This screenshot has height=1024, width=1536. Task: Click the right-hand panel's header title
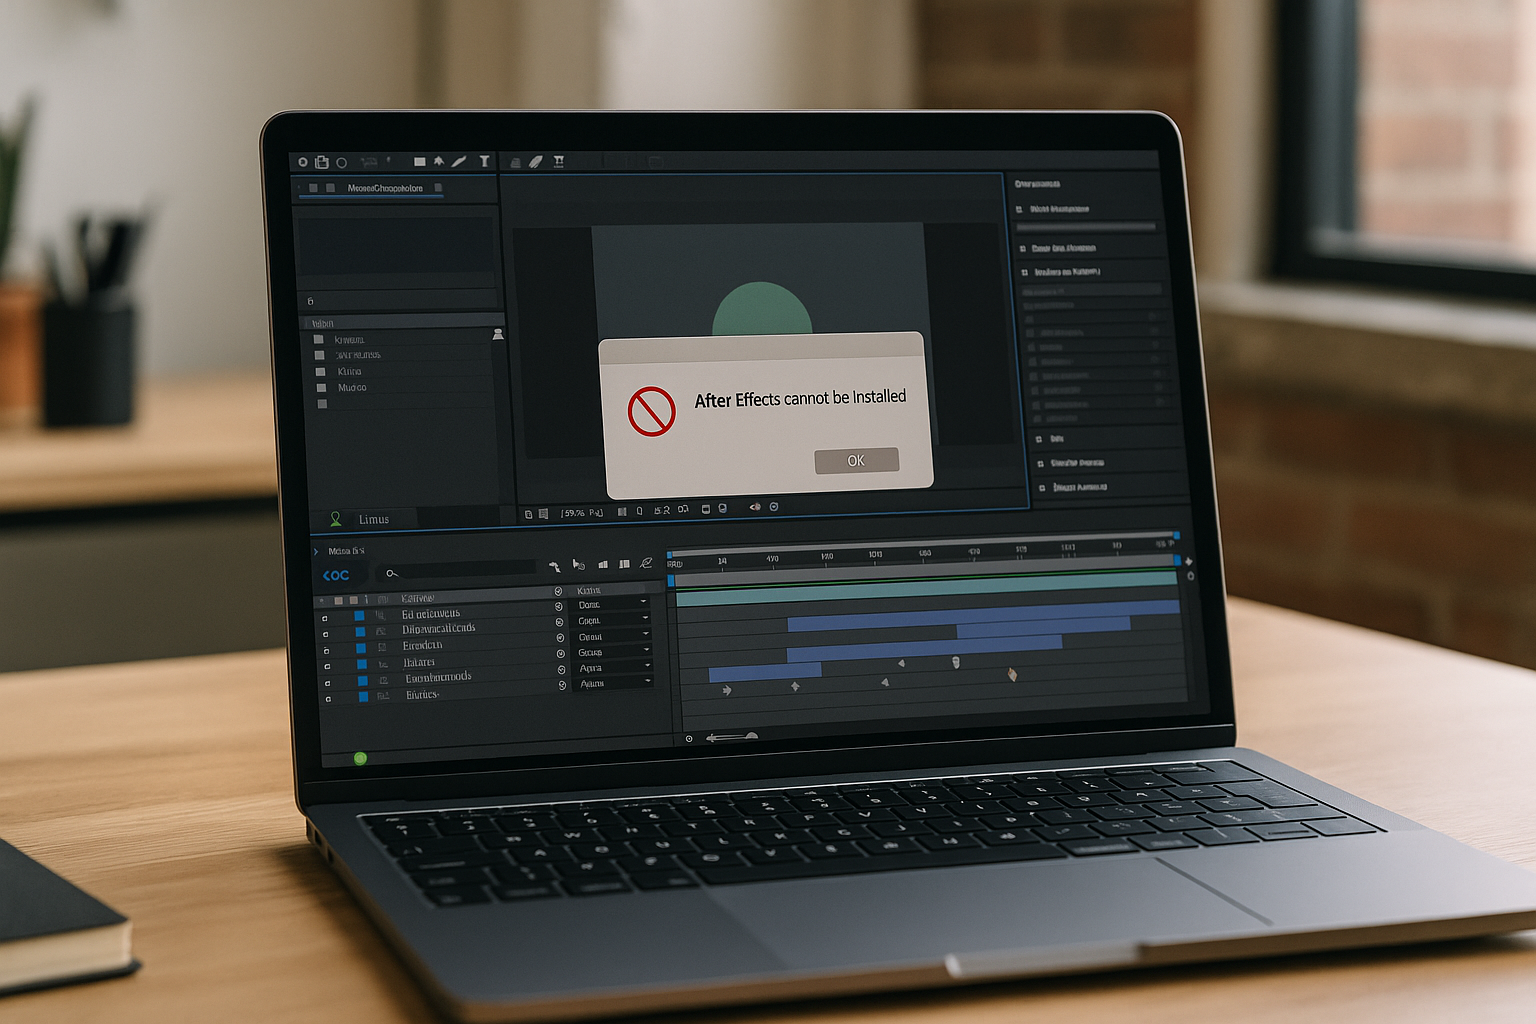[1037, 184]
